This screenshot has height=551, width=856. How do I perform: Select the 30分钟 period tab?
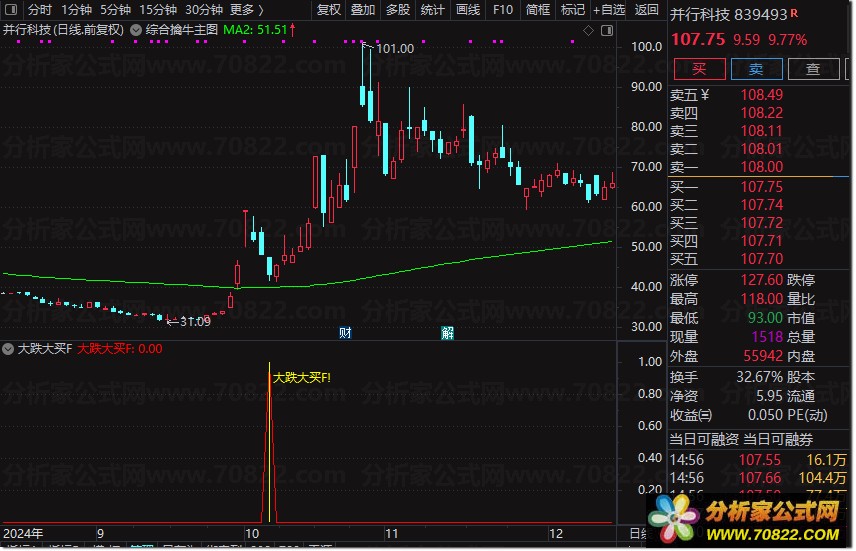204,9
